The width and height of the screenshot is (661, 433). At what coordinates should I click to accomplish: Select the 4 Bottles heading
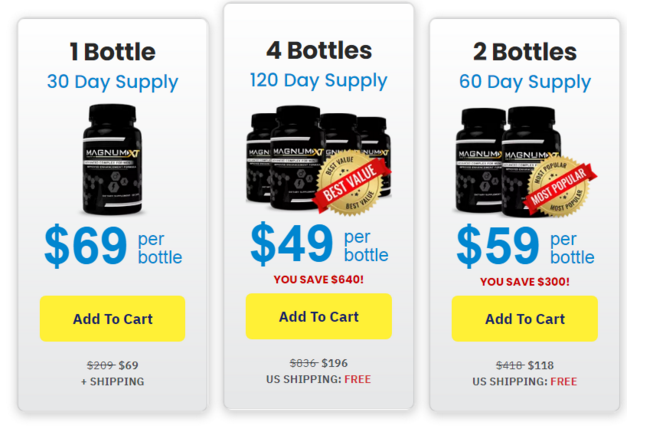[319, 50]
